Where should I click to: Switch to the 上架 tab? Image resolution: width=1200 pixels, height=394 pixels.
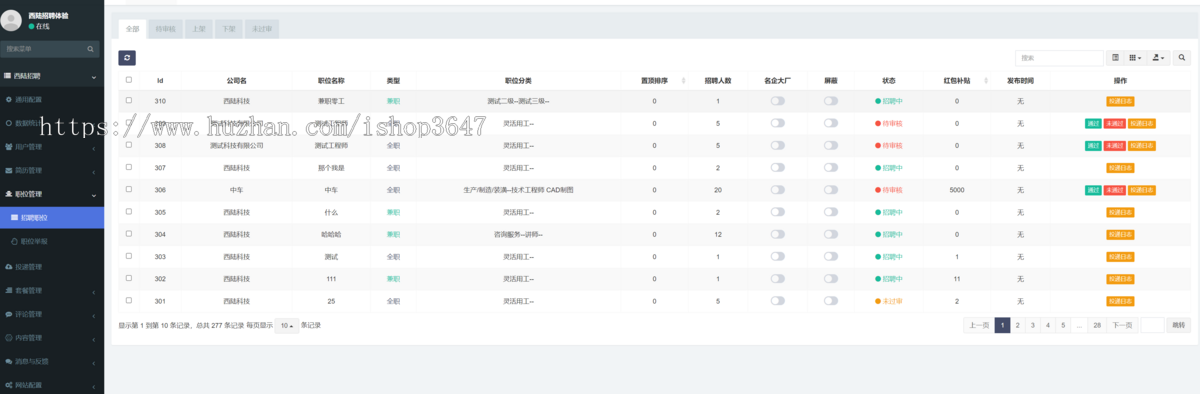click(x=198, y=29)
